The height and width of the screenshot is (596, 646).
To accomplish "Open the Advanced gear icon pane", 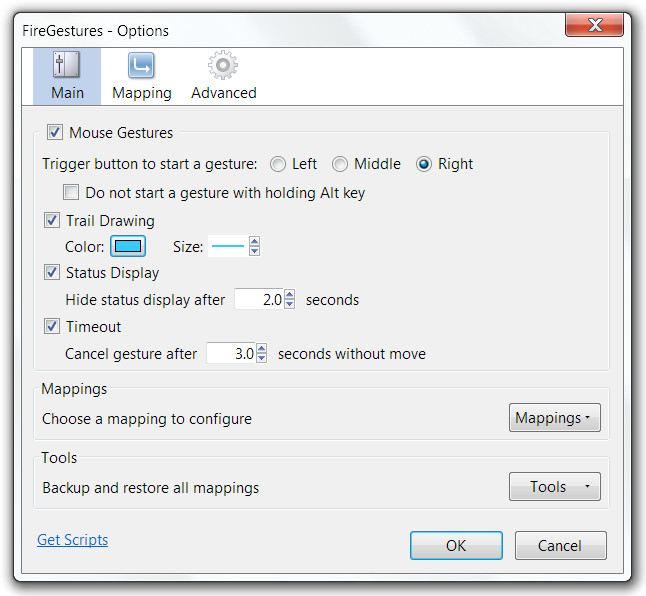I will [223, 76].
